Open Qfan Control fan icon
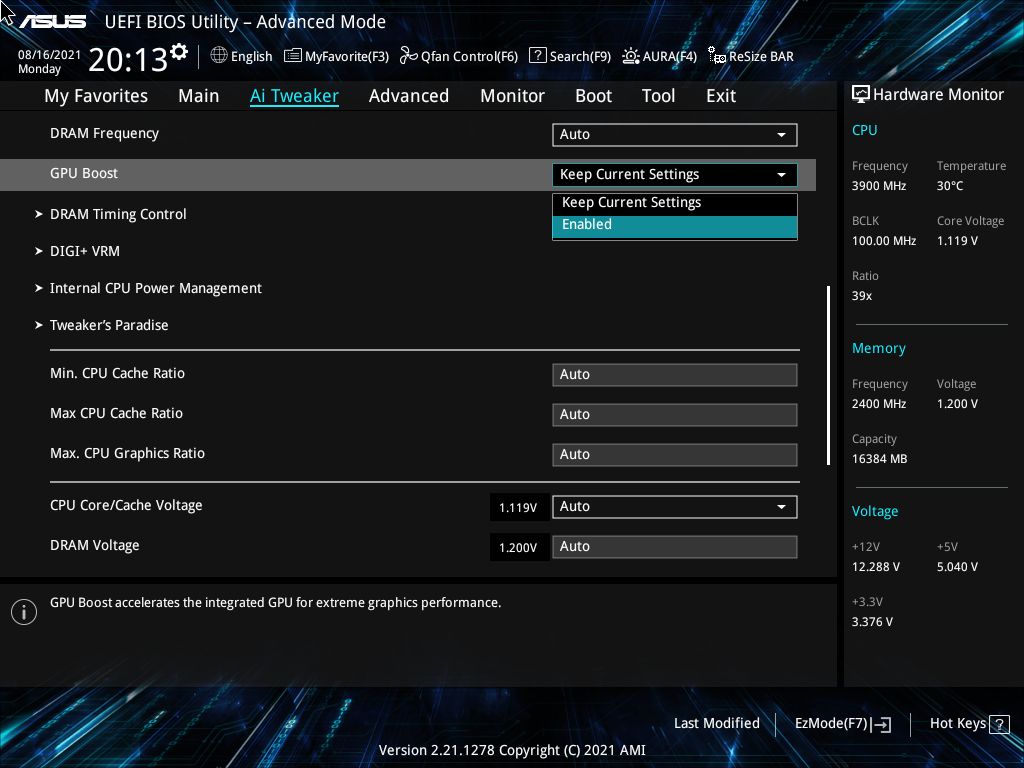1024x768 pixels. point(409,56)
